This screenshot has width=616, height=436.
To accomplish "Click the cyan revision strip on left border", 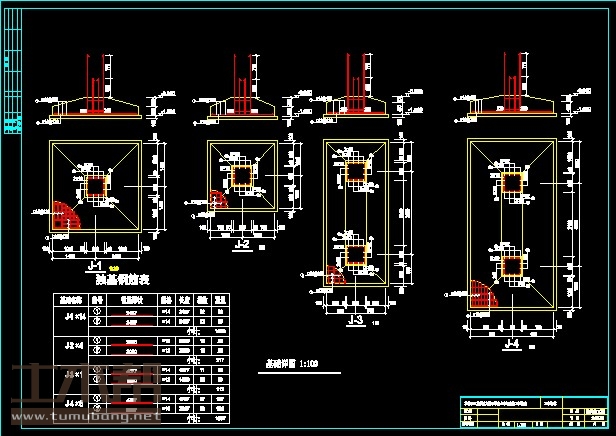I will point(13,127).
